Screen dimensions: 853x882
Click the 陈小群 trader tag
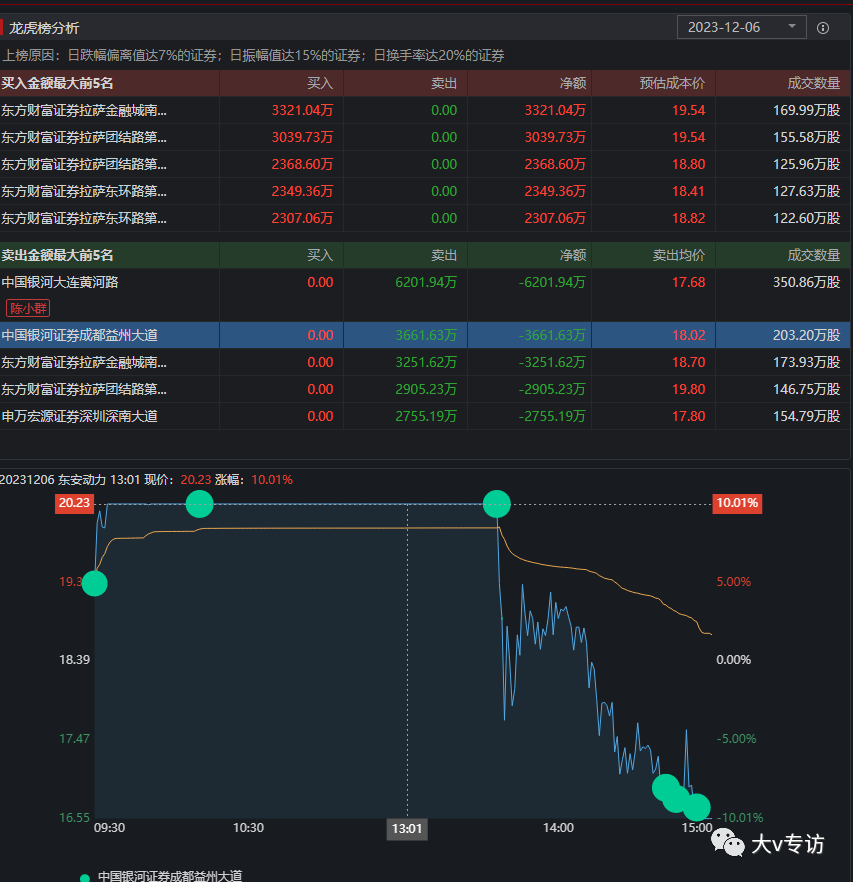(x=28, y=308)
